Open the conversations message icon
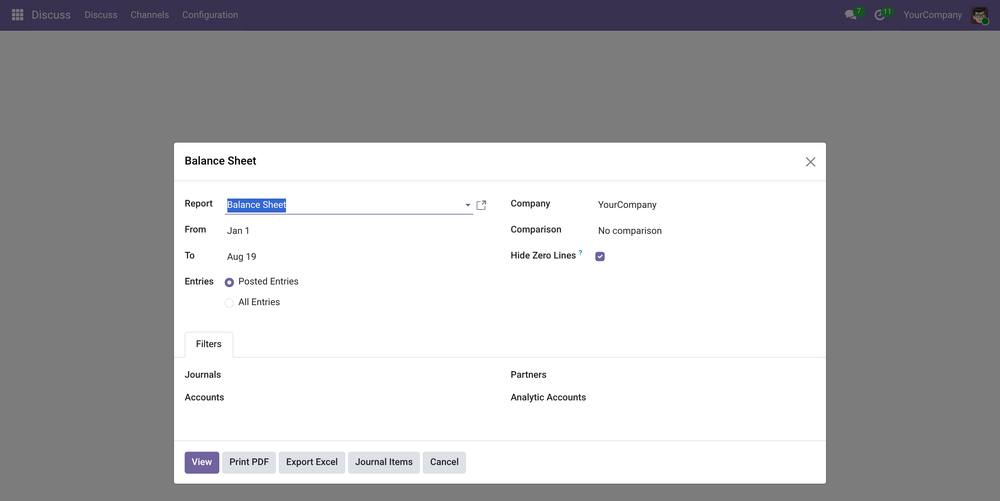This screenshot has height=501, width=1000. click(x=851, y=15)
